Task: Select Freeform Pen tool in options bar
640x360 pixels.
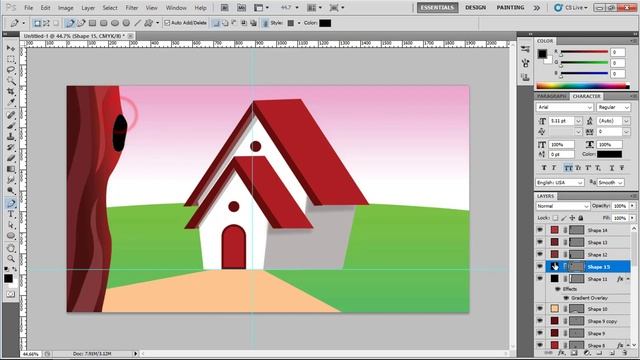Action: 82,23
